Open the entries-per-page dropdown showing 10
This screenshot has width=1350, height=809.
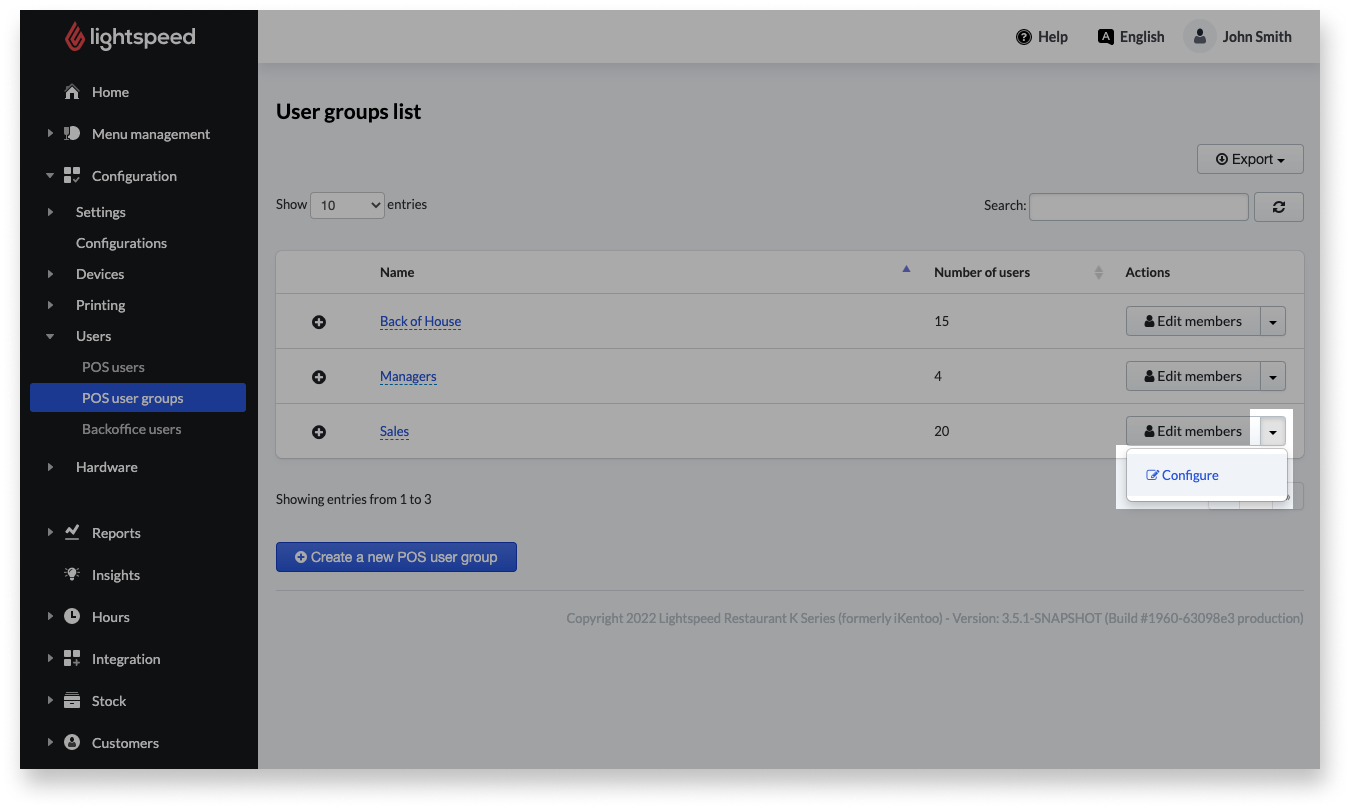347,205
